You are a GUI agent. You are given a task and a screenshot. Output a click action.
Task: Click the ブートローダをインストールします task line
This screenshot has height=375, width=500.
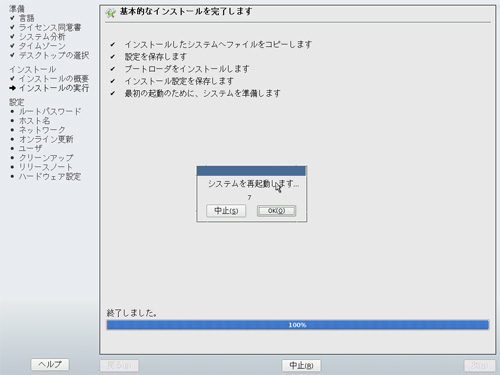click(187, 69)
